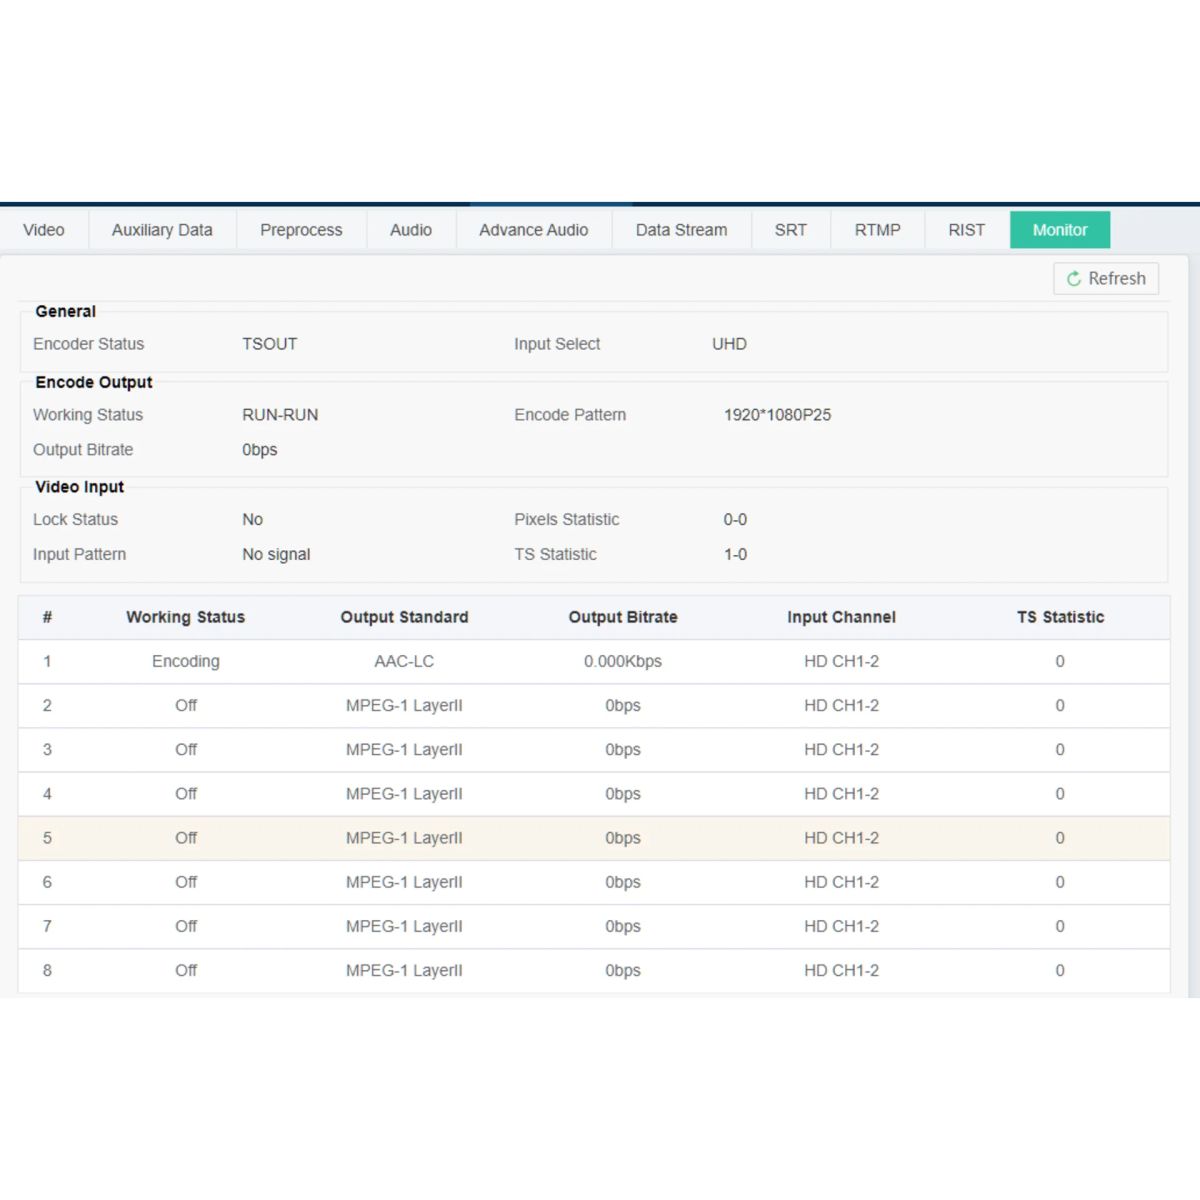The height and width of the screenshot is (1200, 1200).
Task: Switch to the Auxiliary Data tab
Action: point(162,230)
